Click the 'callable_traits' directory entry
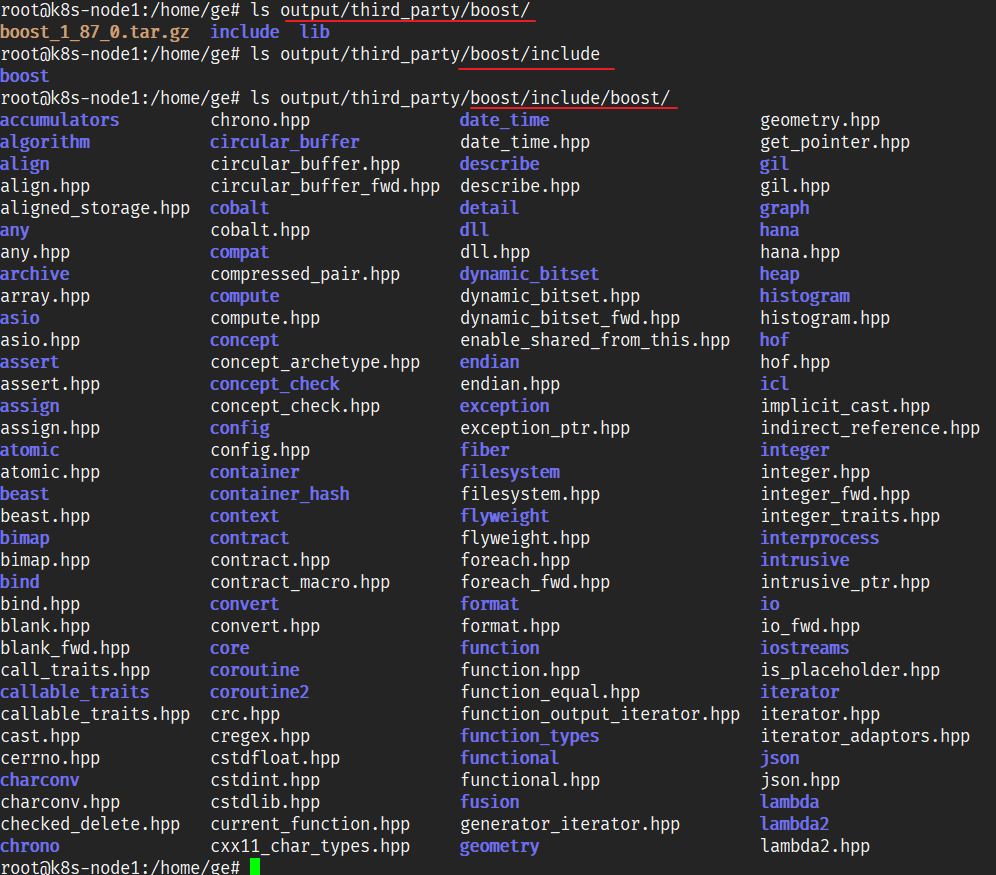The image size is (996, 875). tap(75, 692)
